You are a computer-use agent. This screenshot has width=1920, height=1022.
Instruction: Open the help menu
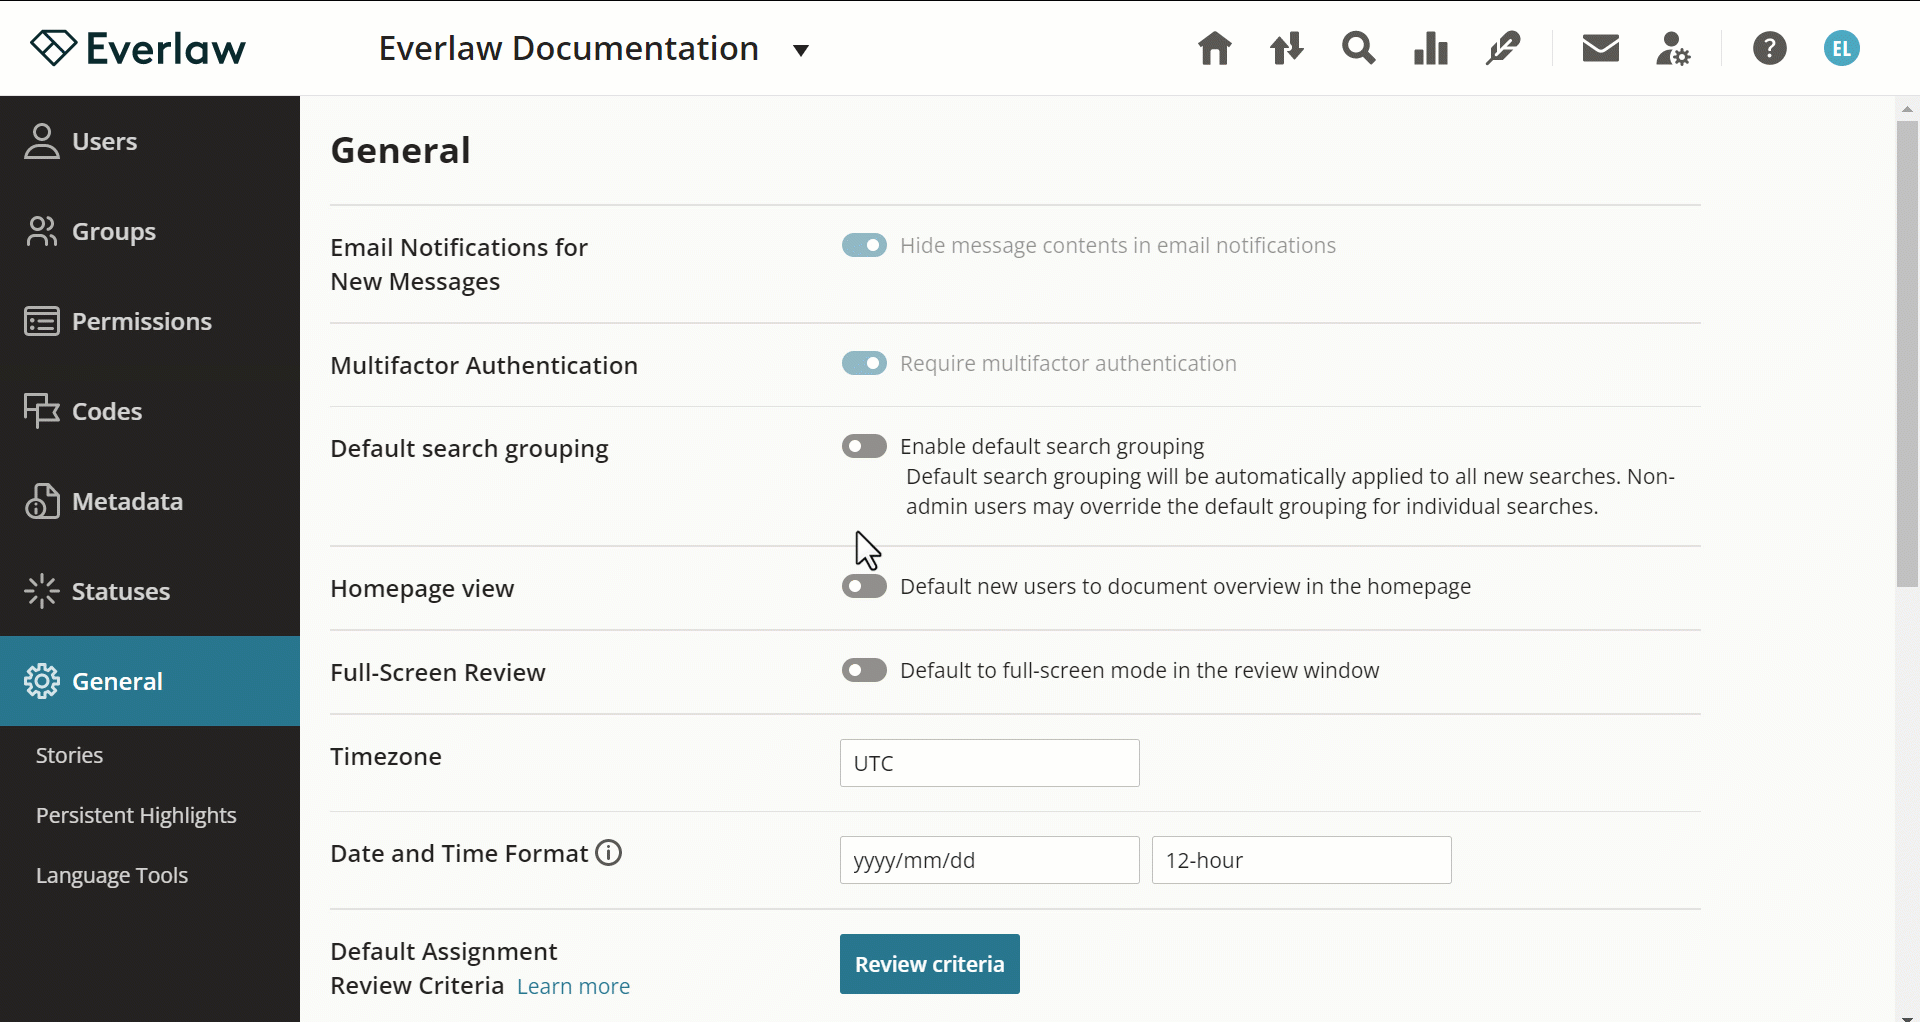pyautogui.click(x=1770, y=48)
